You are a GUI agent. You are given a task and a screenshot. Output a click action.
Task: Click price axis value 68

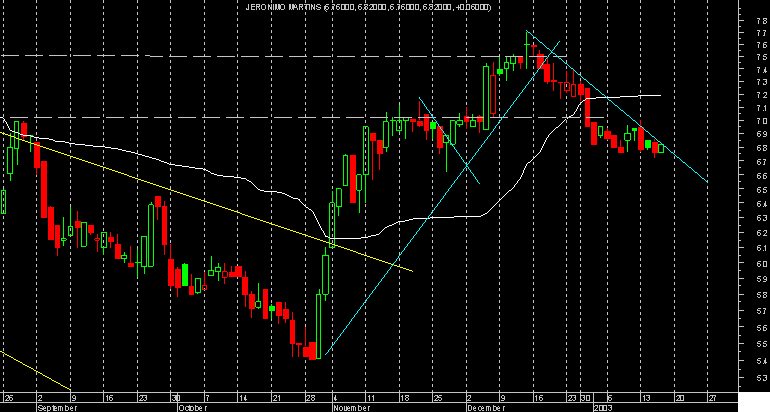point(762,148)
